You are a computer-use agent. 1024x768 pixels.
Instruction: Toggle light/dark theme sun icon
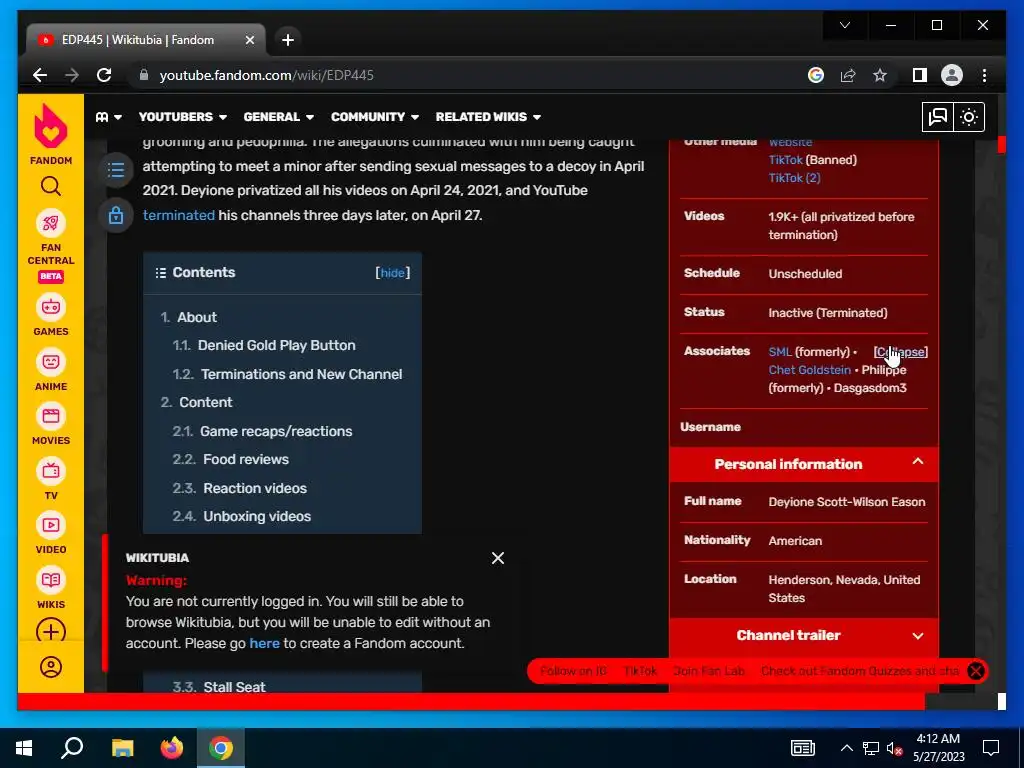tap(969, 117)
